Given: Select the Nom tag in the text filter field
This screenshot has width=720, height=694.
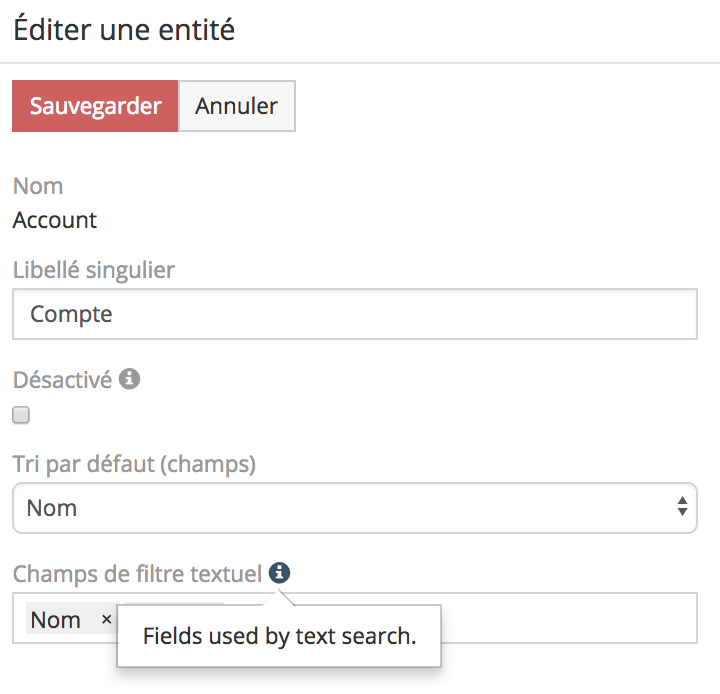Looking at the screenshot, I should [x=56, y=620].
